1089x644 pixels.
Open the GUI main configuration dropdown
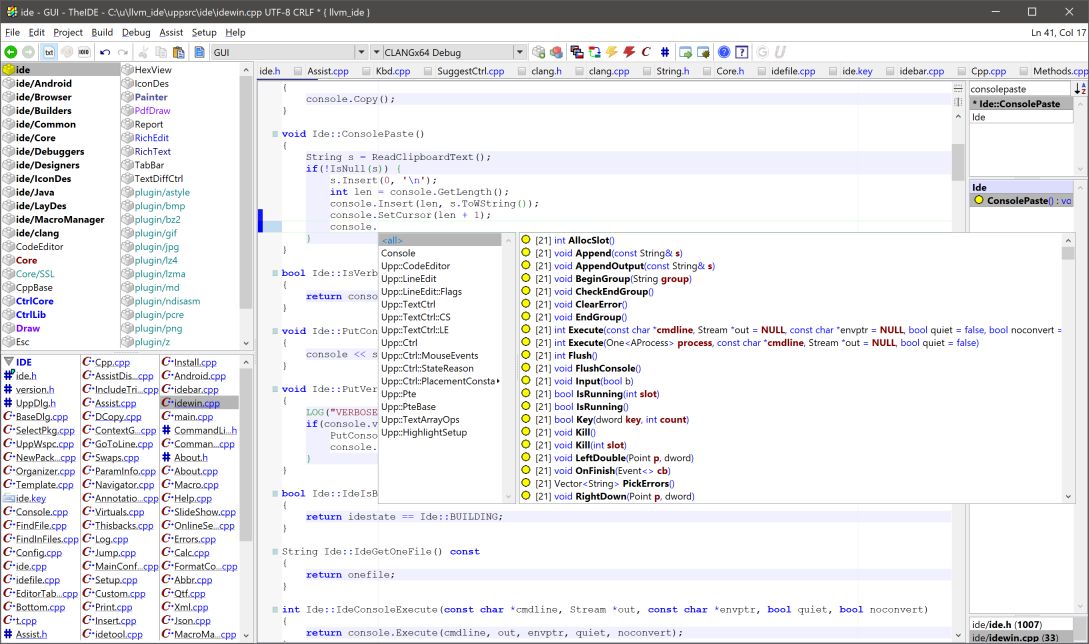pos(361,52)
